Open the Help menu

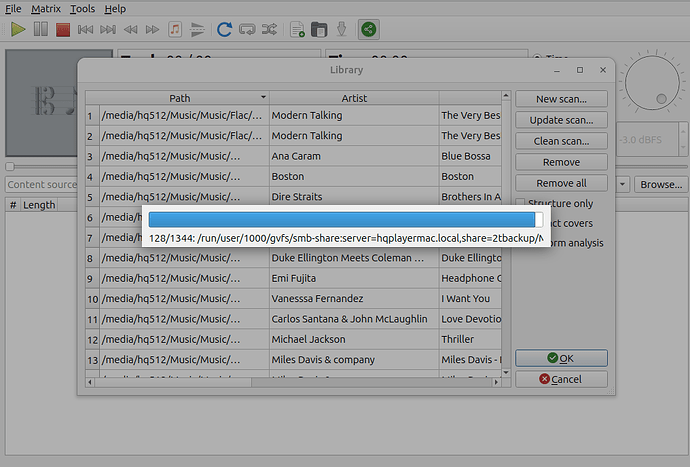(x=115, y=9)
